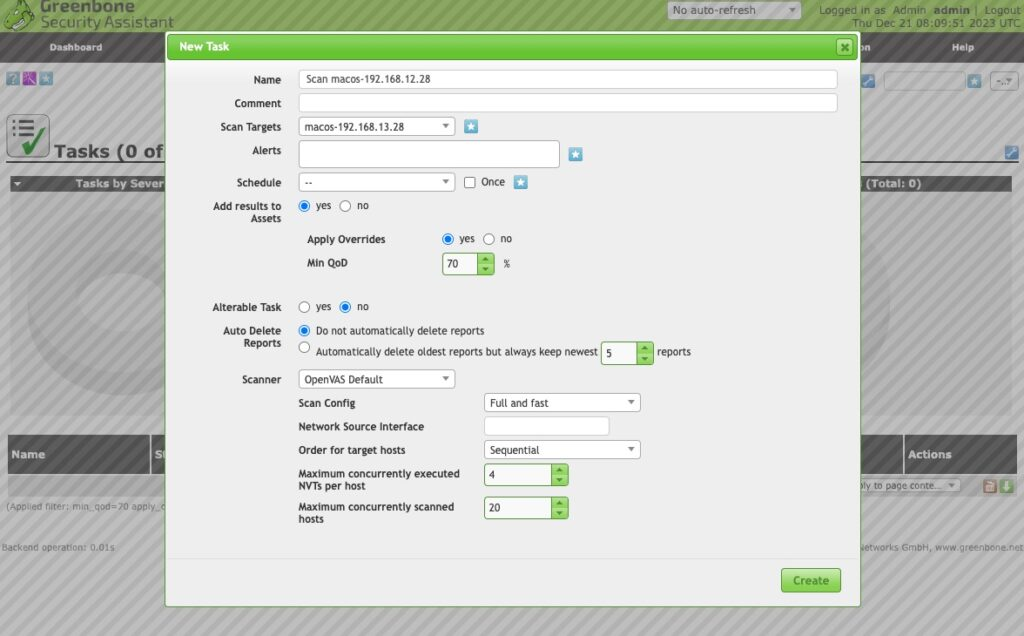The image size is (1024, 636).
Task: Open help icon in Tasks page toolbar
Action: (x=12, y=78)
